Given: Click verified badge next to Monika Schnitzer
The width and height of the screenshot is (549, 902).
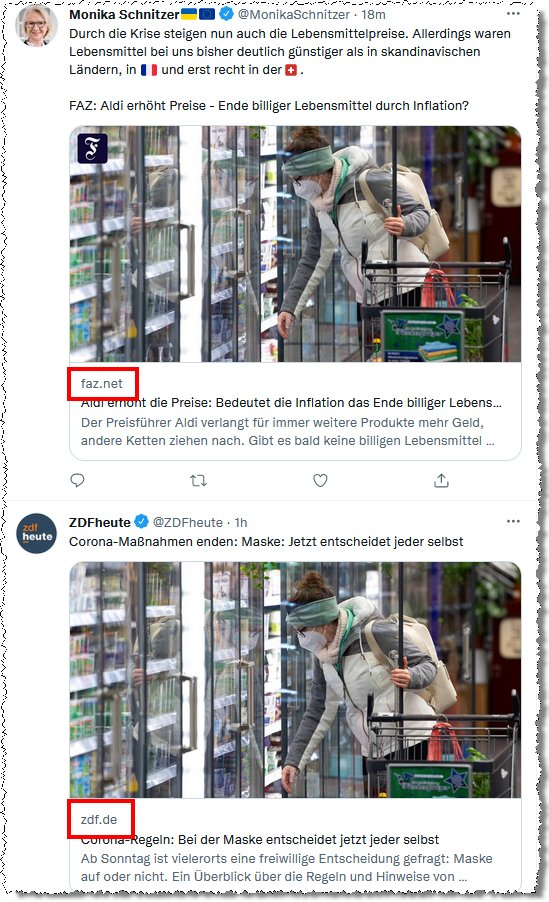Looking at the screenshot, I should coord(227,14).
